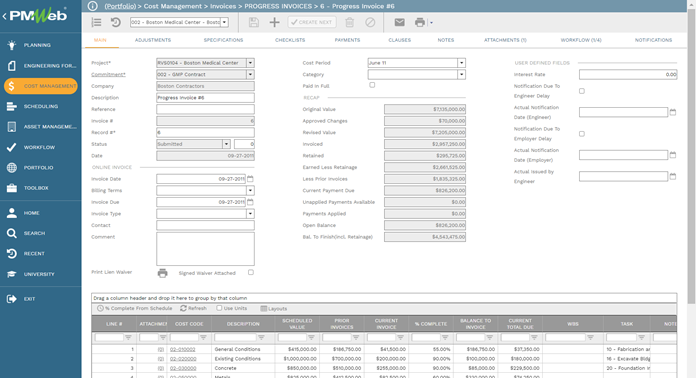Switch to the Attachments (1) tab

[x=505, y=40]
